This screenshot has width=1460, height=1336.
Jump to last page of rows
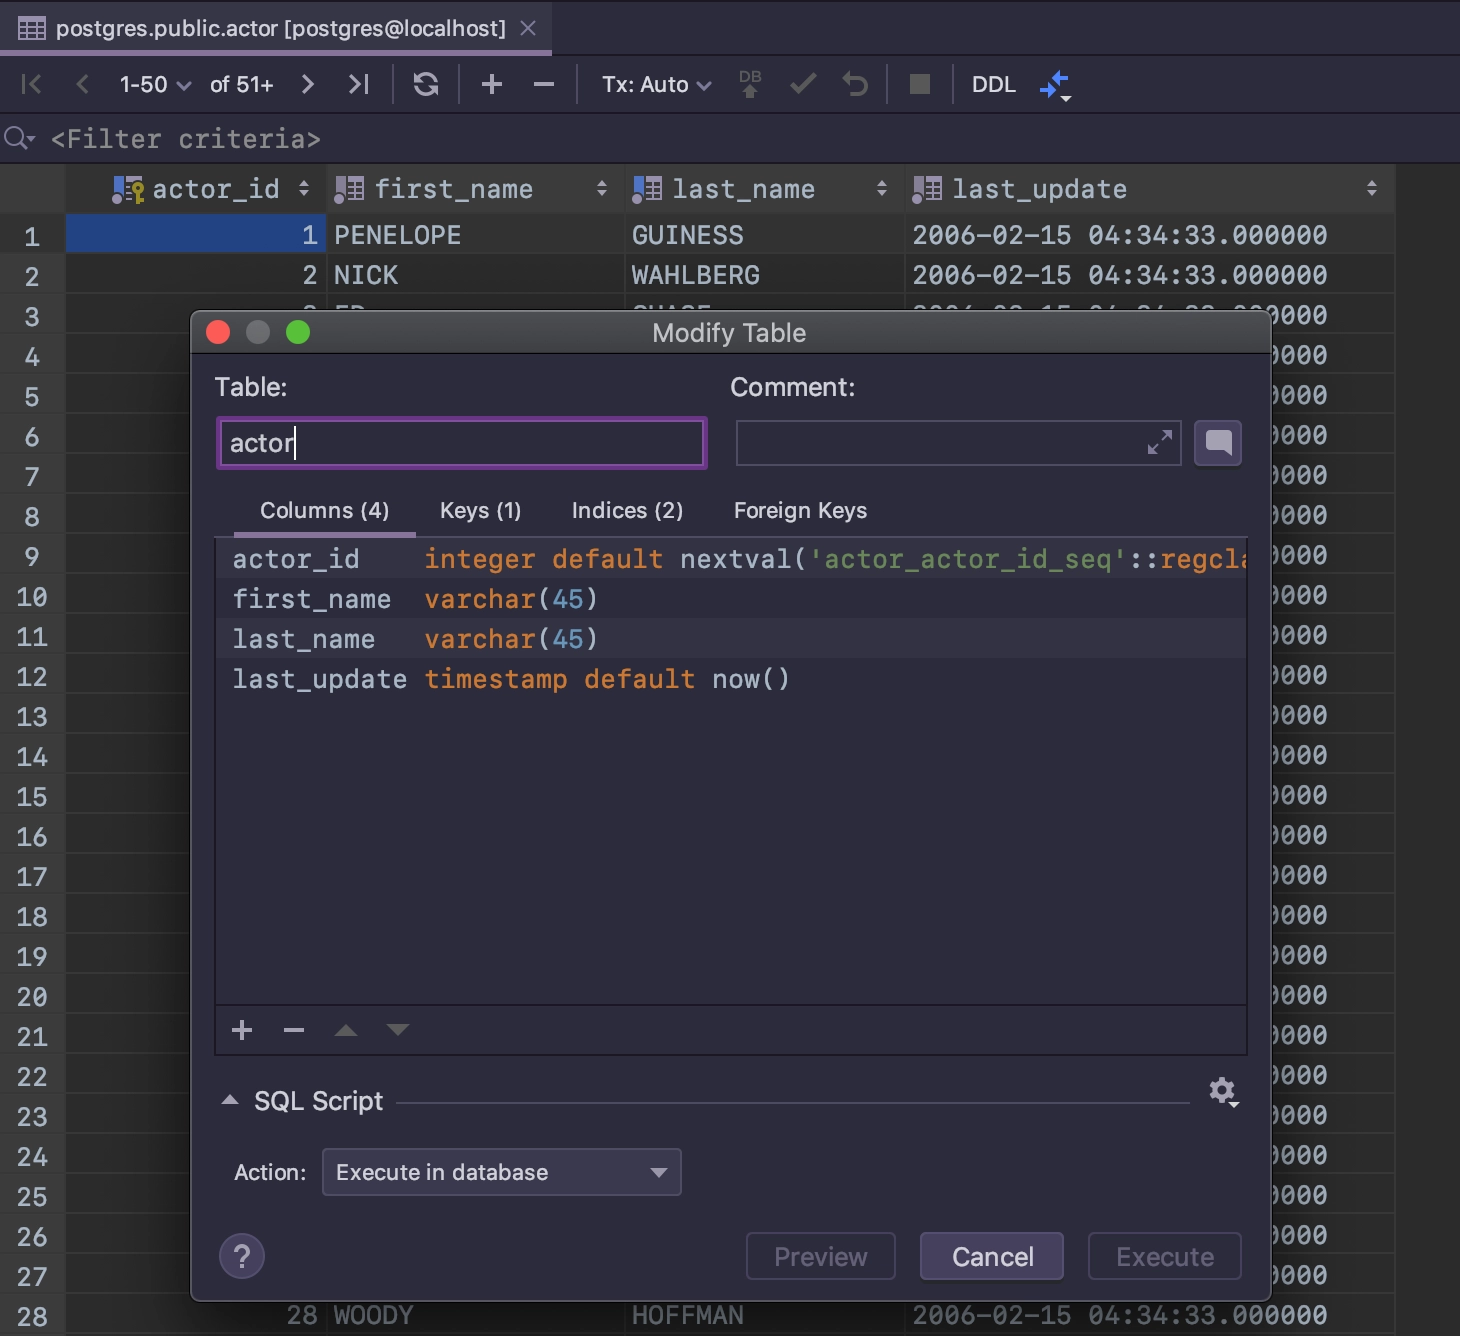pyautogui.click(x=359, y=84)
